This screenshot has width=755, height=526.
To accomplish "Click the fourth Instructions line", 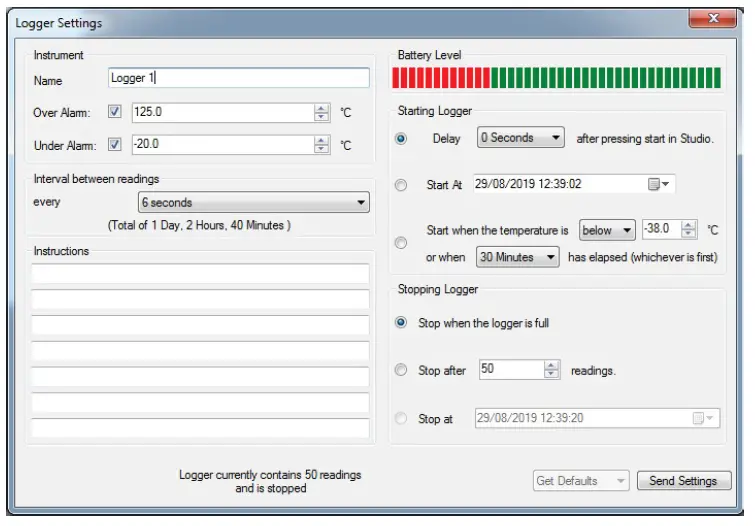I will (200, 351).
